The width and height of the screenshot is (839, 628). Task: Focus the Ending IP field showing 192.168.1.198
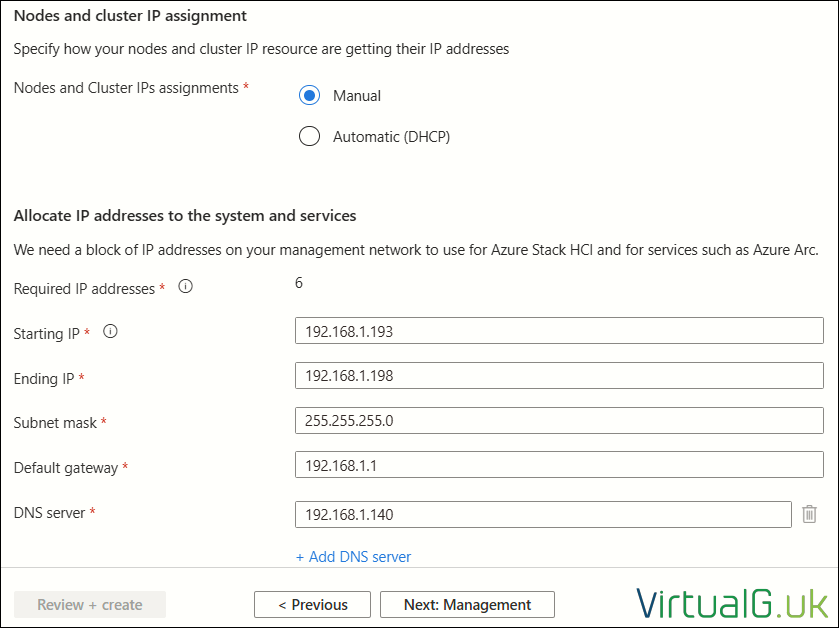[x=559, y=376]
